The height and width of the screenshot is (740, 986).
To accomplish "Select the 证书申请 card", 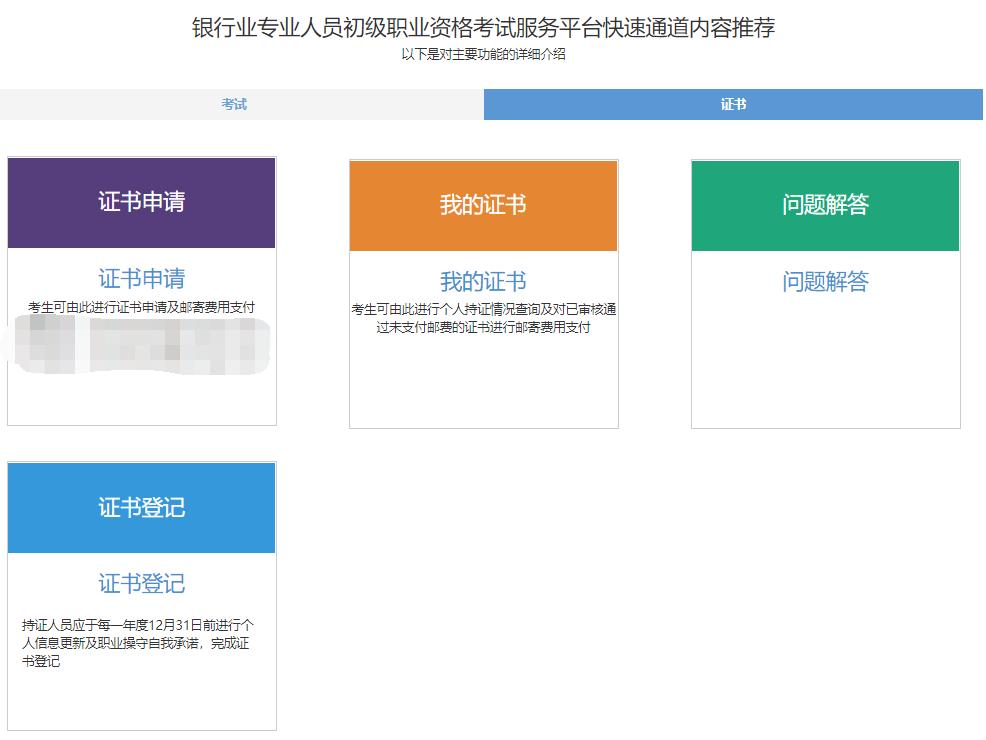I will pos(141,290).
